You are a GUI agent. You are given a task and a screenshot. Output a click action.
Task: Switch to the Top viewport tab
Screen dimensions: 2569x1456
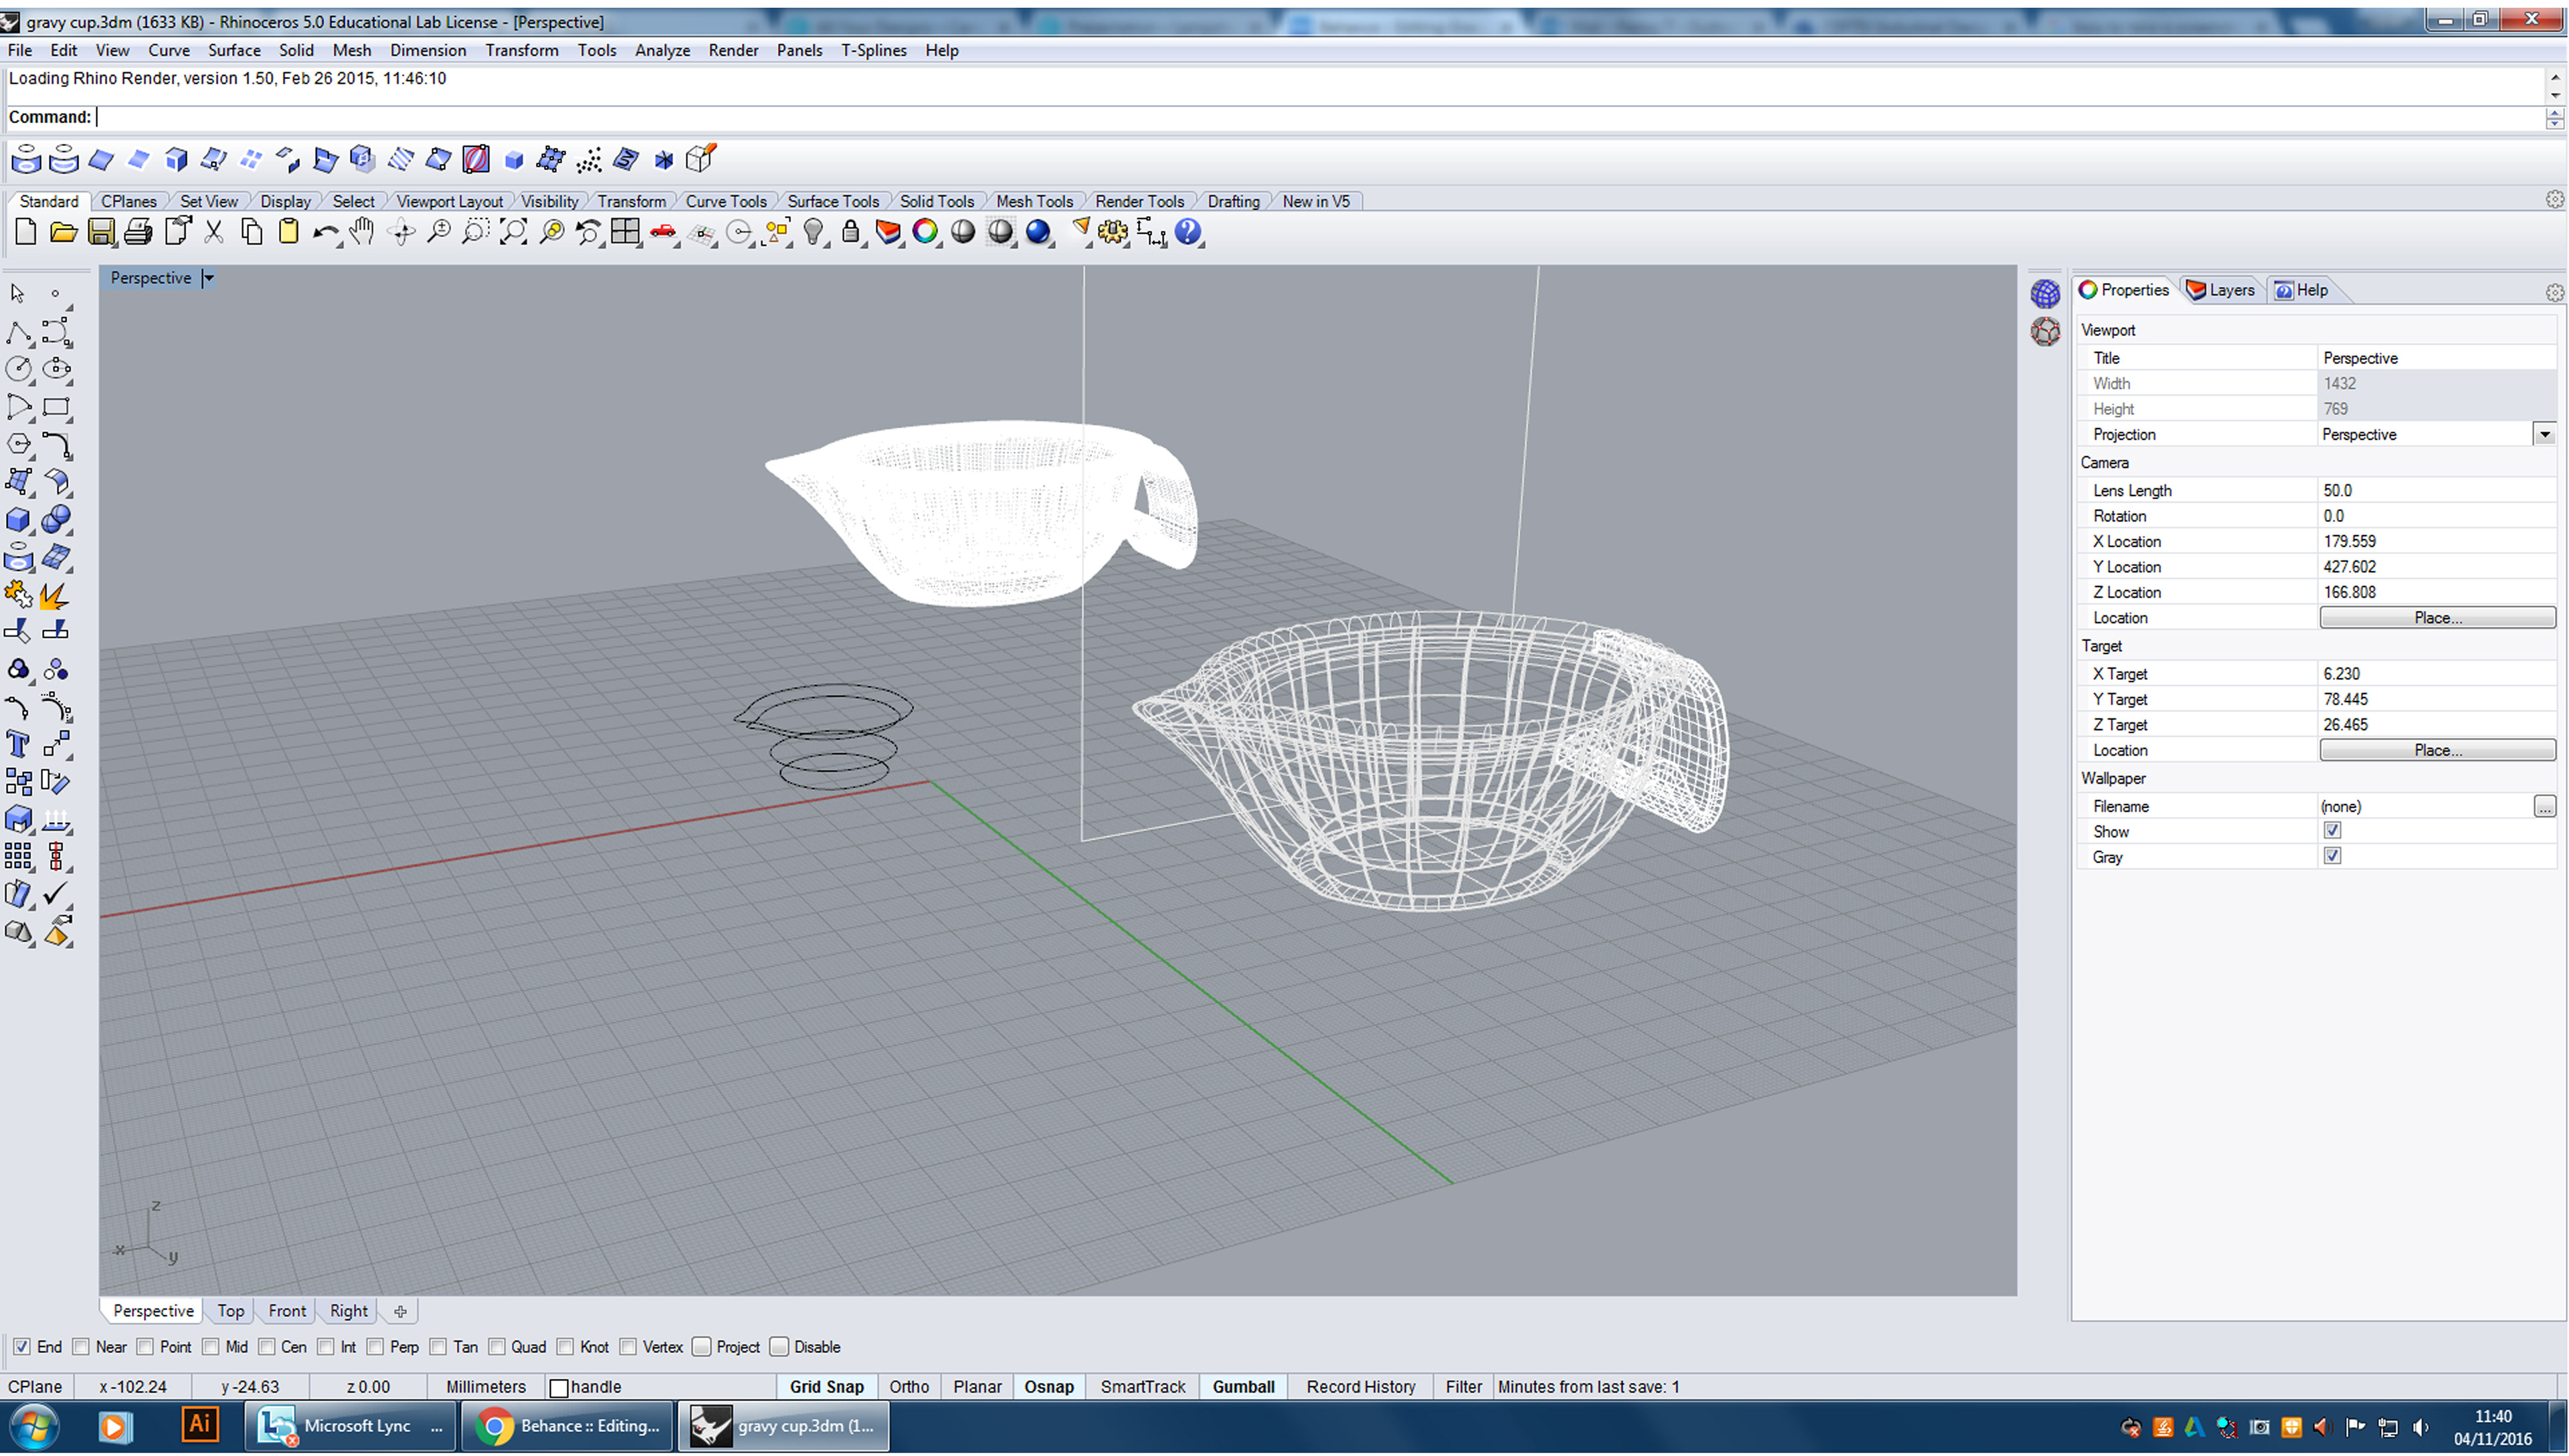(x=230, y=1311)
